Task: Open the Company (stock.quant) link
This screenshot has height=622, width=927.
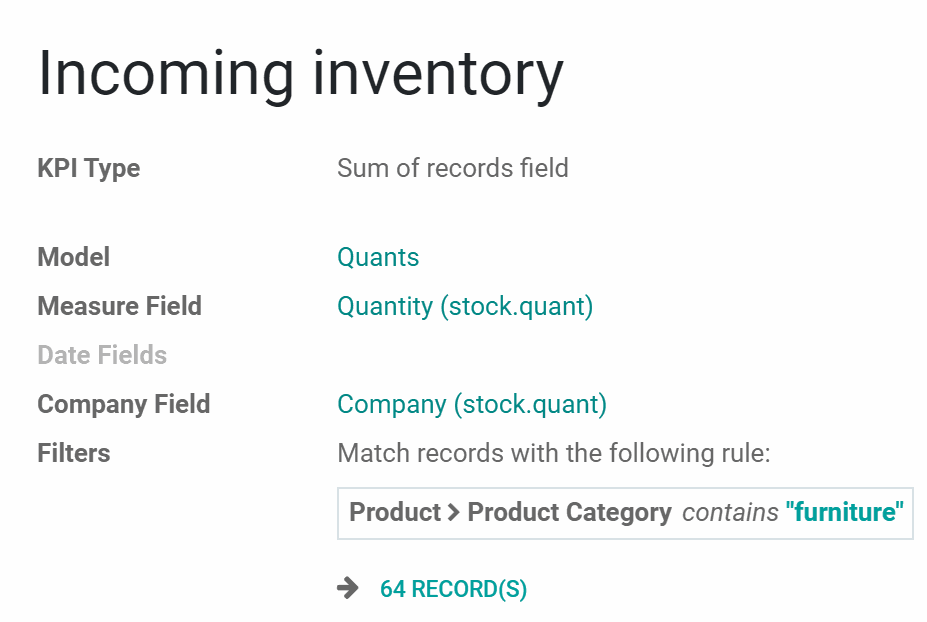Action: pos(472,404)
